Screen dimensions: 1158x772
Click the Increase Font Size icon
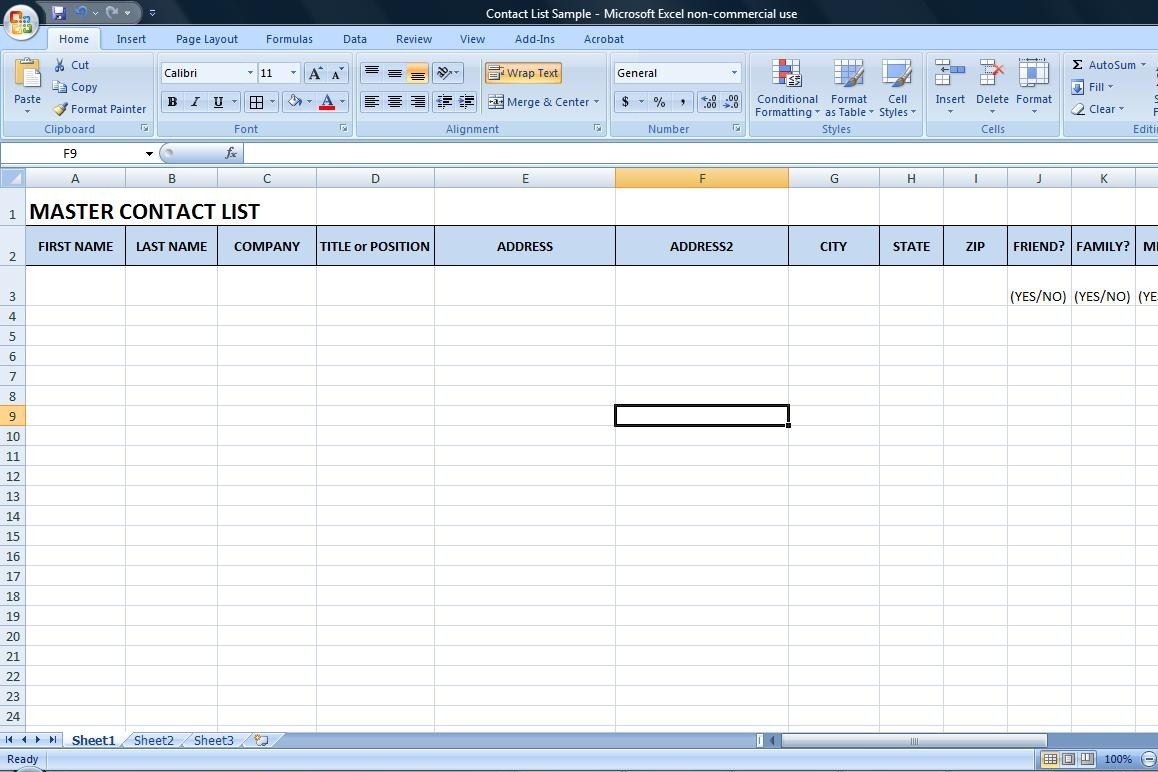click(315, 73)
